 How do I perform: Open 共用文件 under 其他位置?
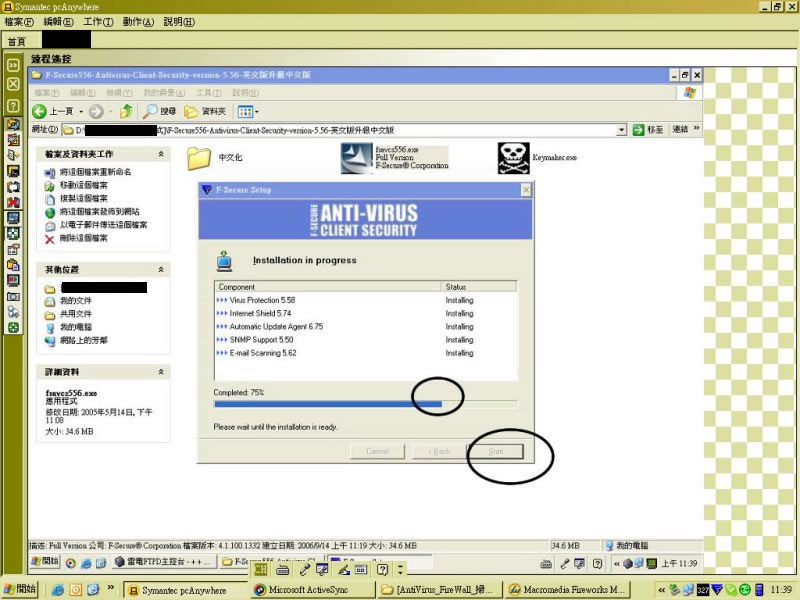(x=76, y=314)
